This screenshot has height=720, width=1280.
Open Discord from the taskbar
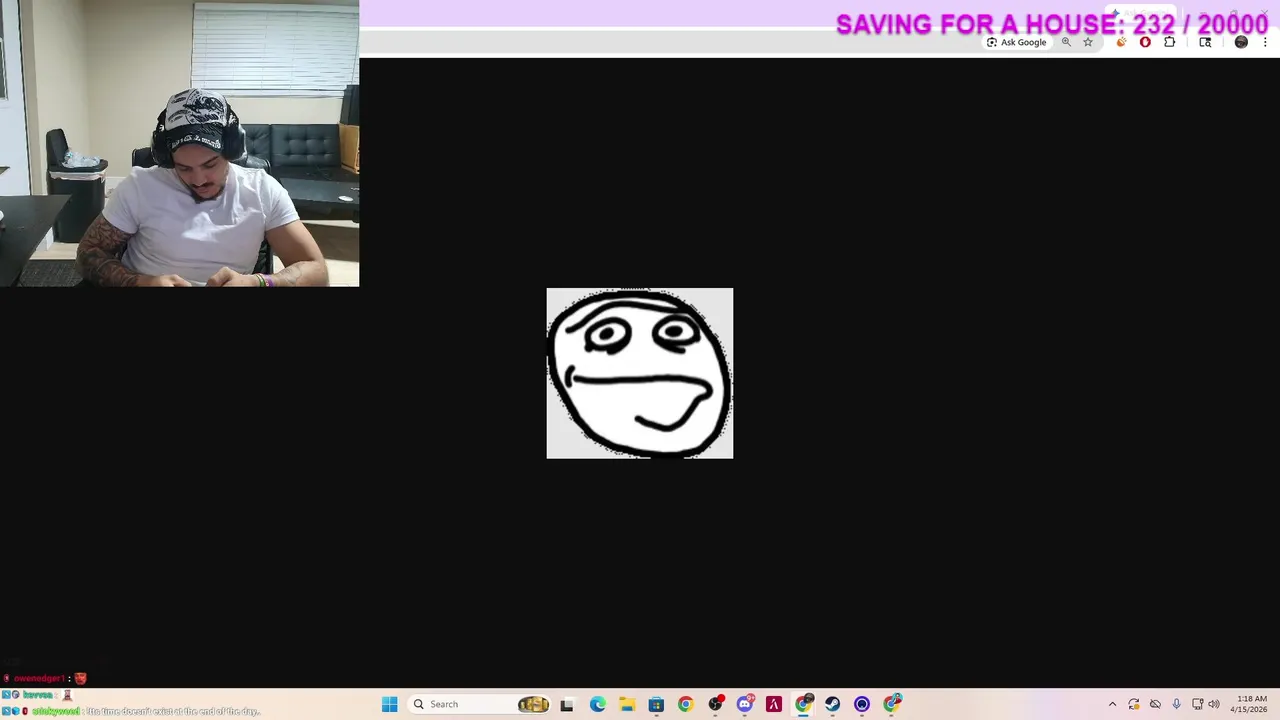point(744,704)
